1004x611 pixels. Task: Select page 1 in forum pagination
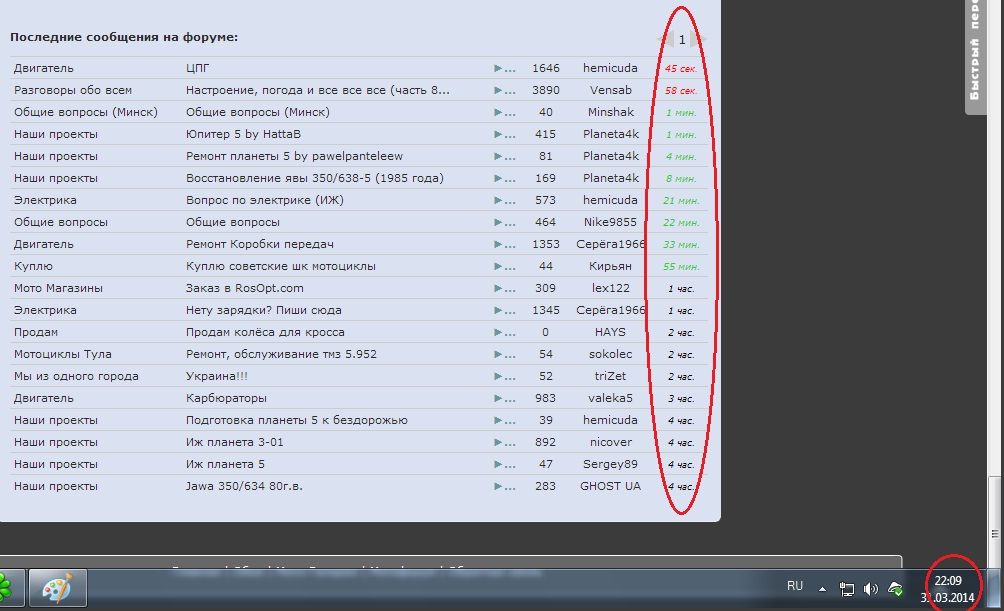(x=682, y=40)
